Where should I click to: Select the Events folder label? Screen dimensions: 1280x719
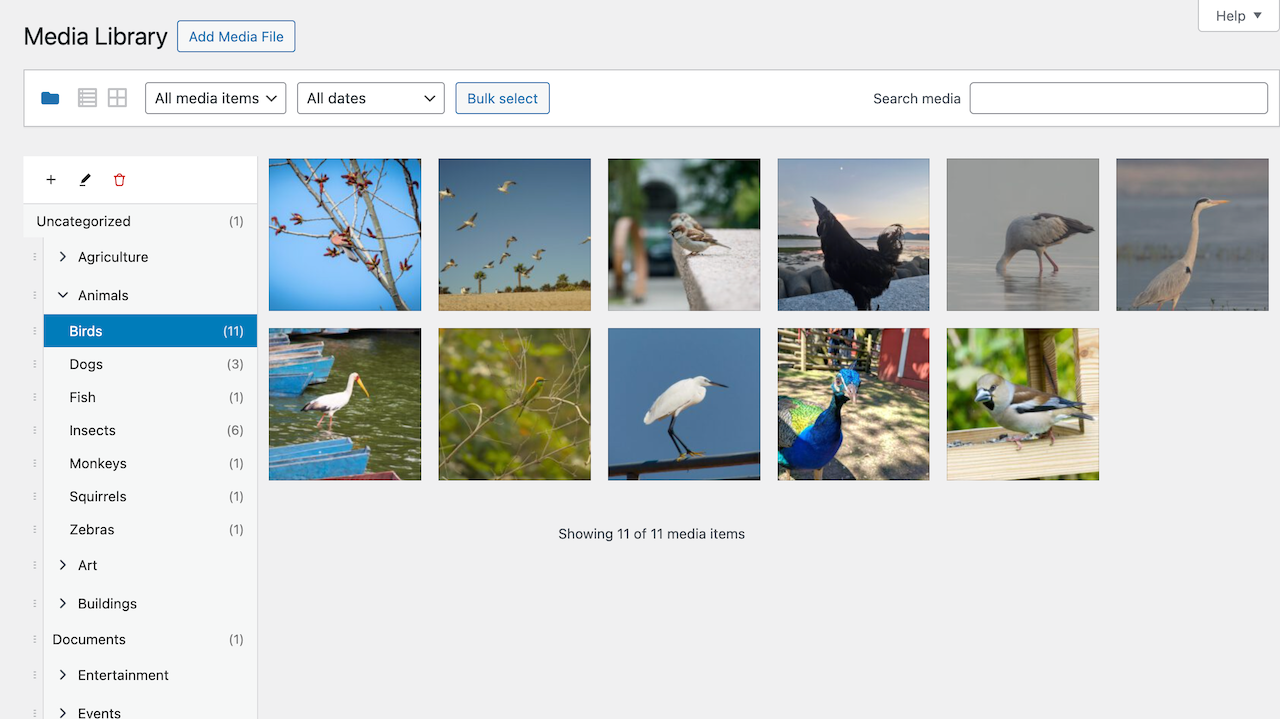[99, 713]
